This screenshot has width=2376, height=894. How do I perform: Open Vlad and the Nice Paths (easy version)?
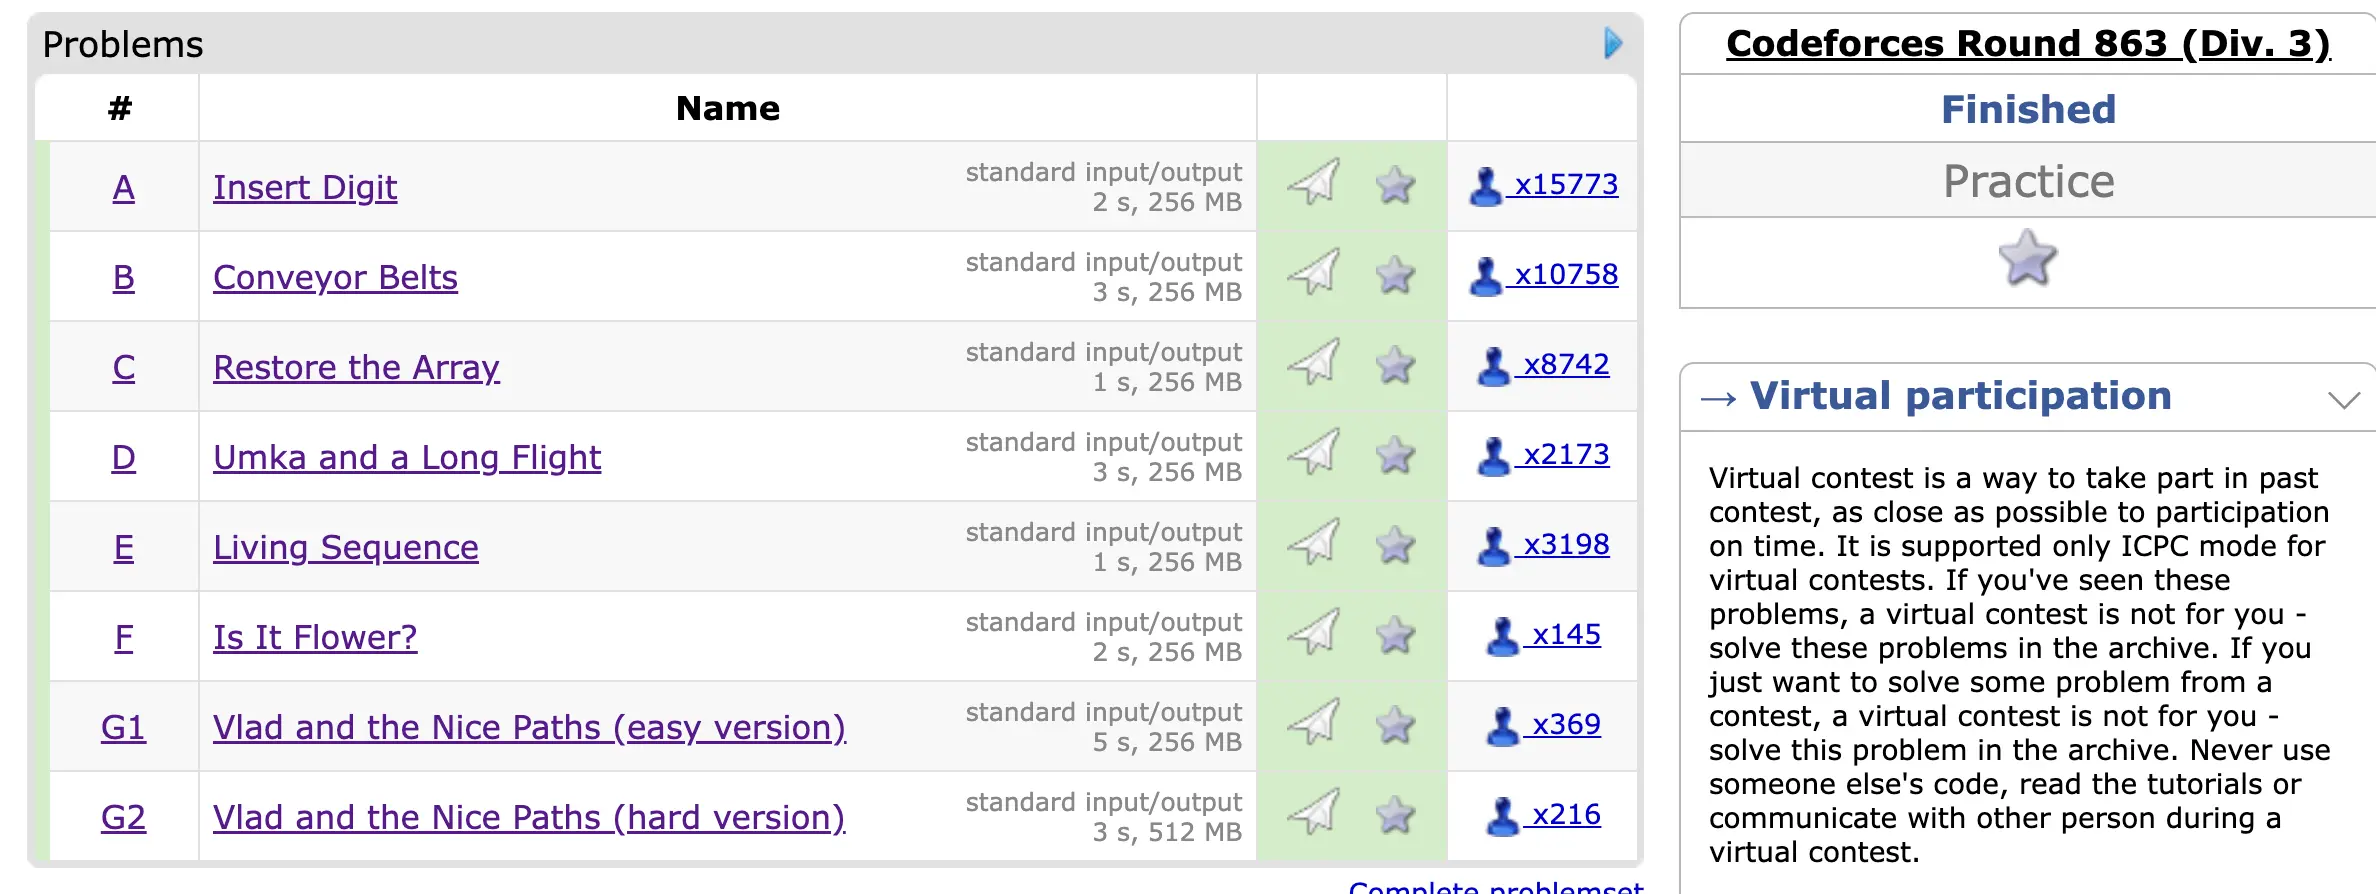pos(529,727)
